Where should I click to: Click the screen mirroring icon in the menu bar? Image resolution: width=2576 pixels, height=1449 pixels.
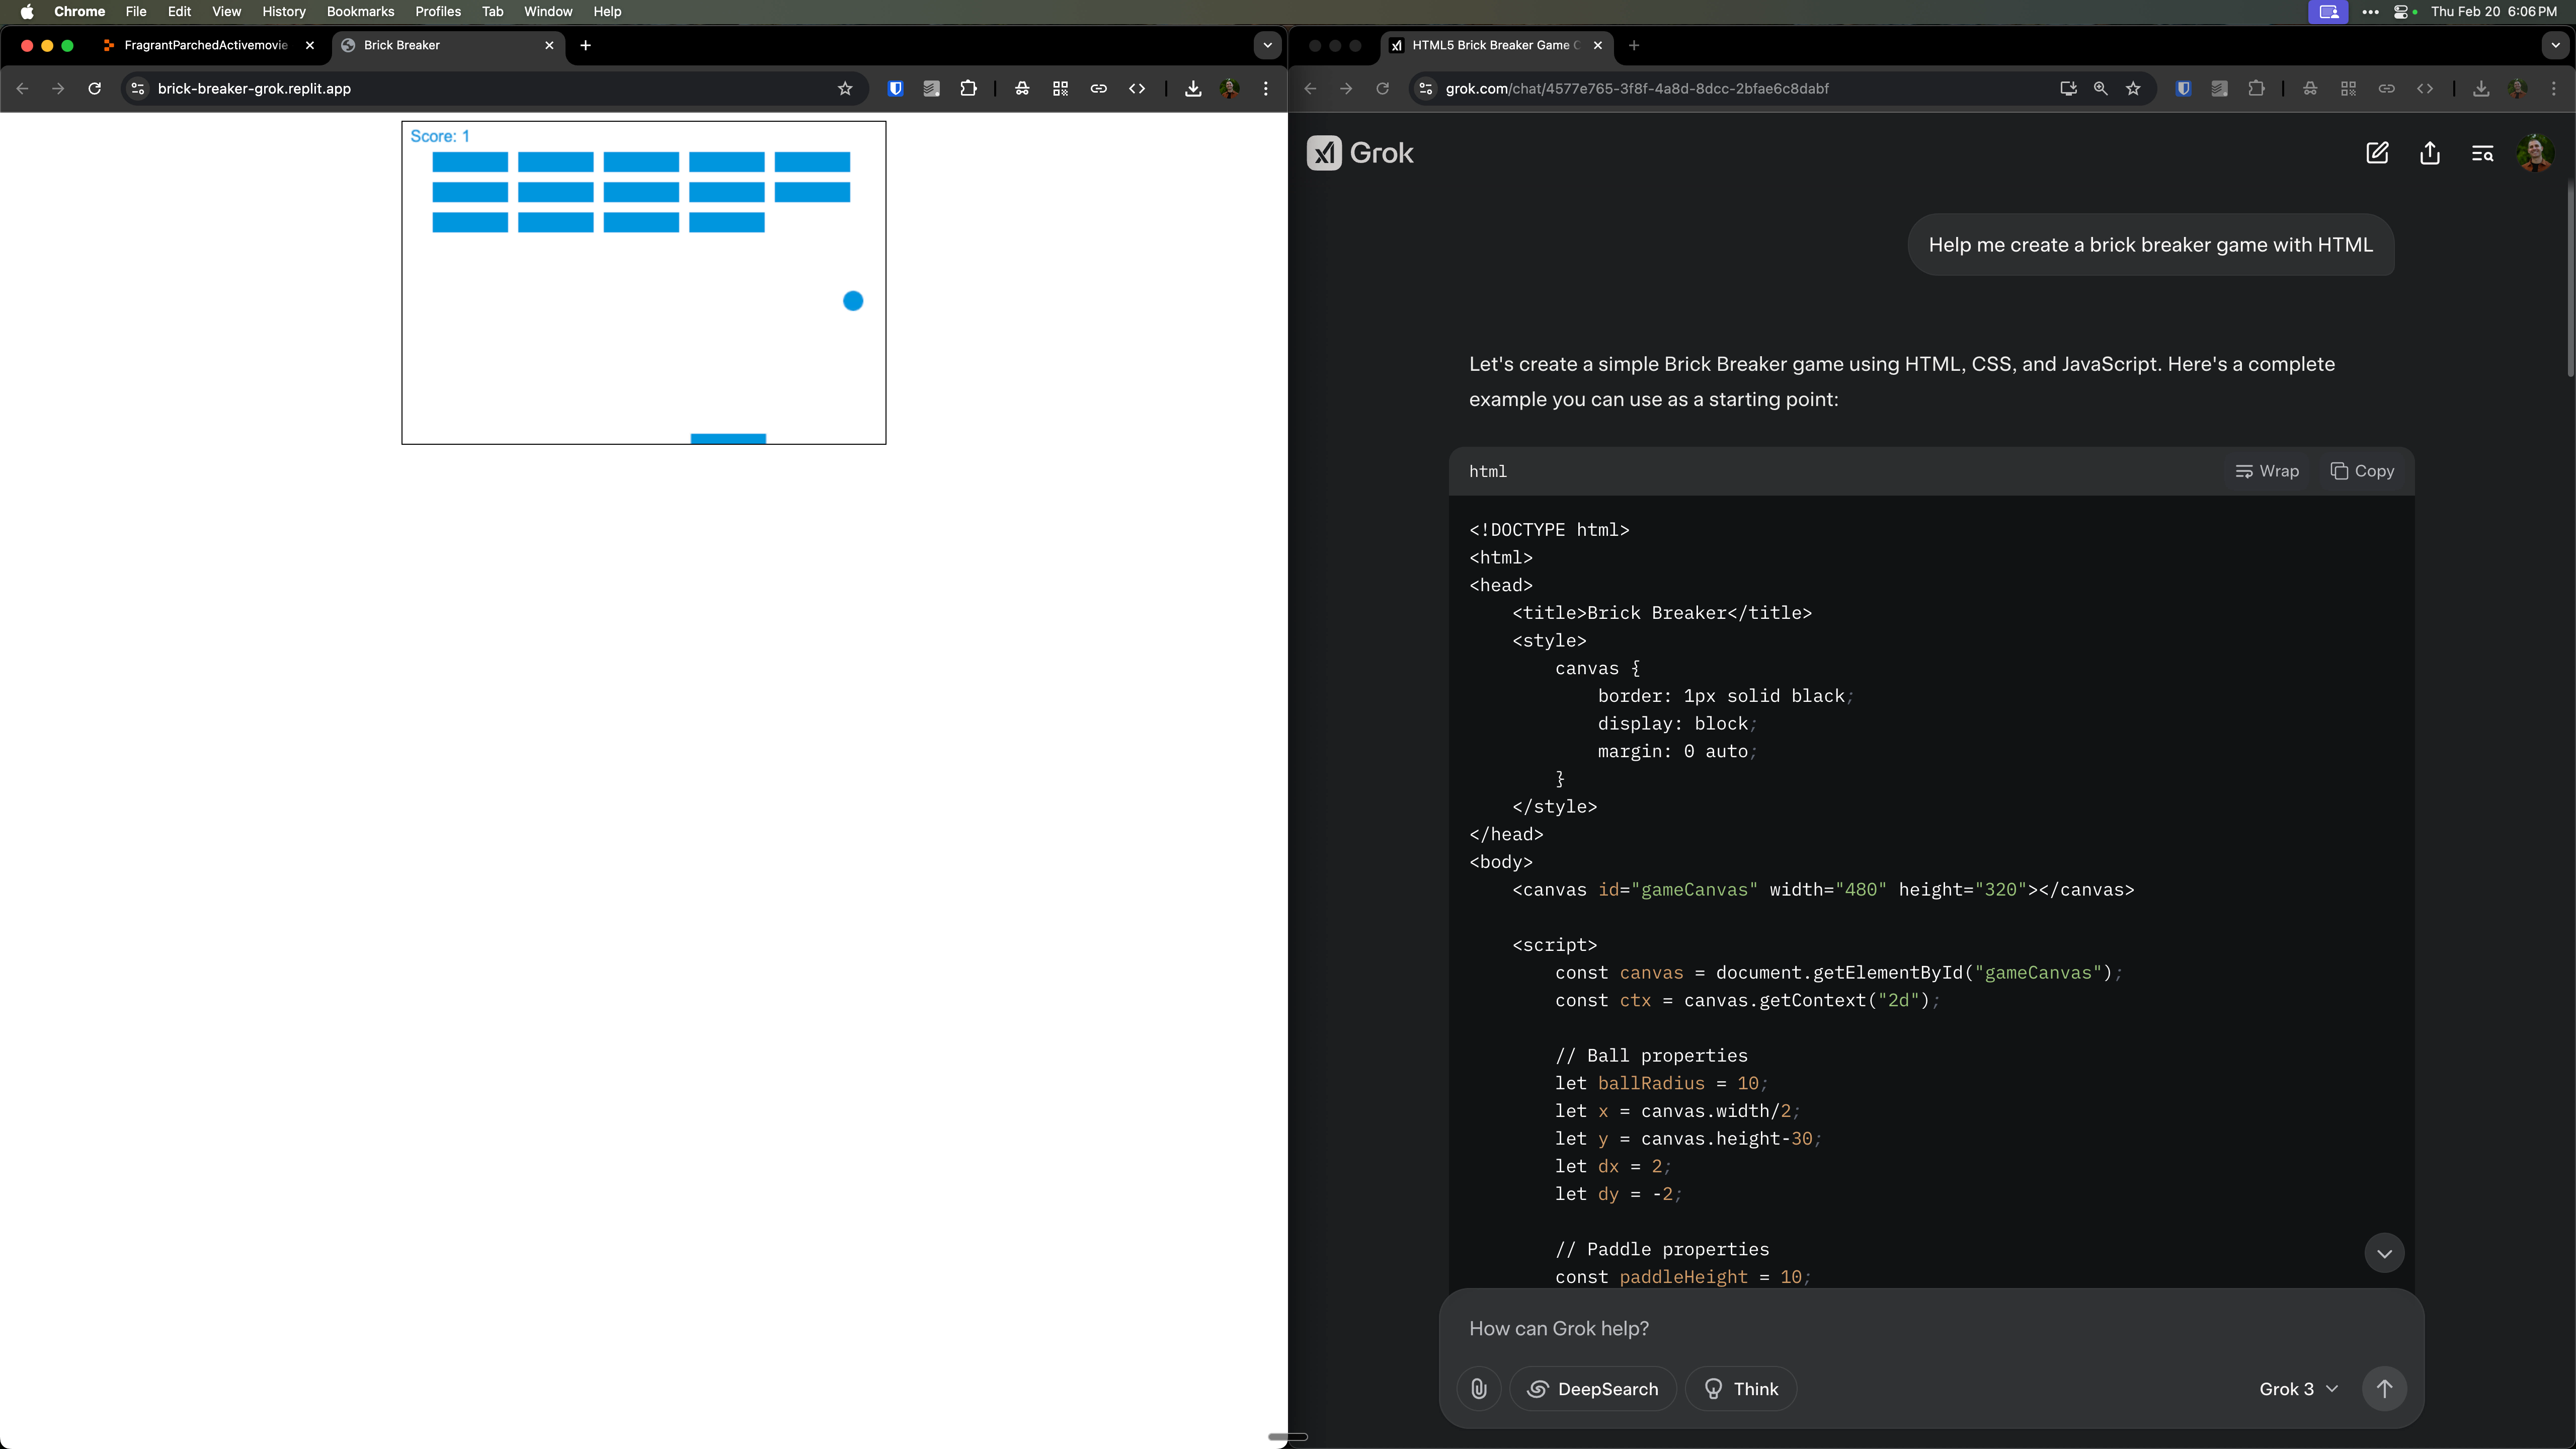pyautogui.click(x=2328, y=11)
